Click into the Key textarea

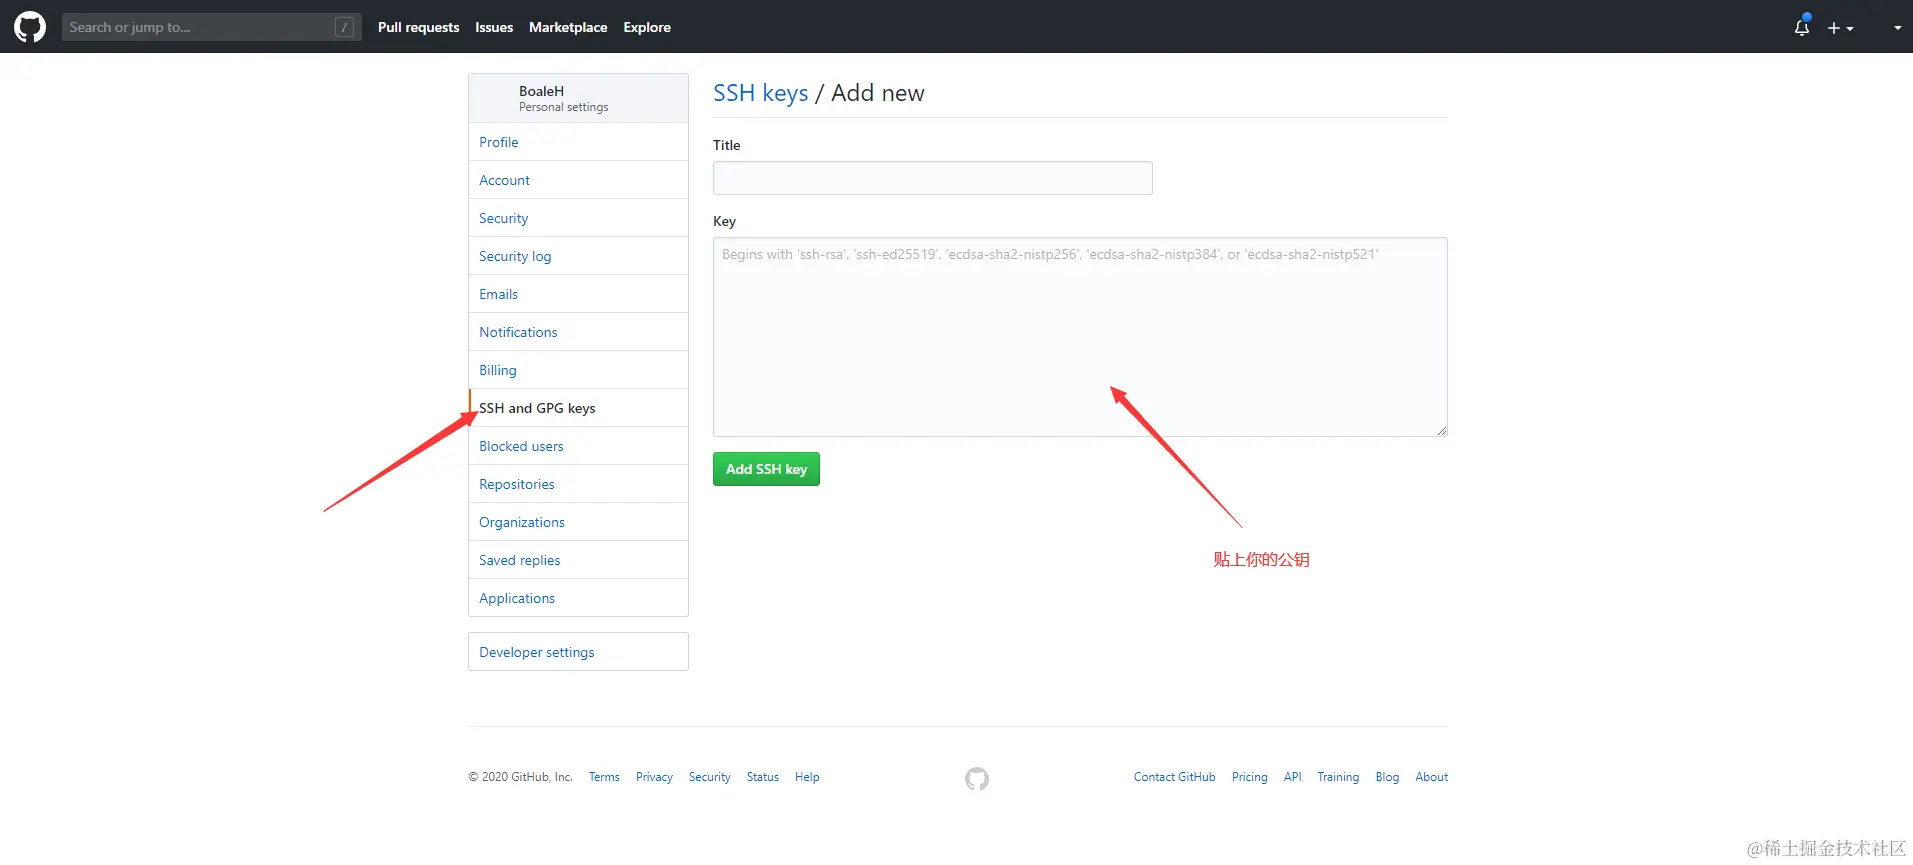coord(1080,337)
